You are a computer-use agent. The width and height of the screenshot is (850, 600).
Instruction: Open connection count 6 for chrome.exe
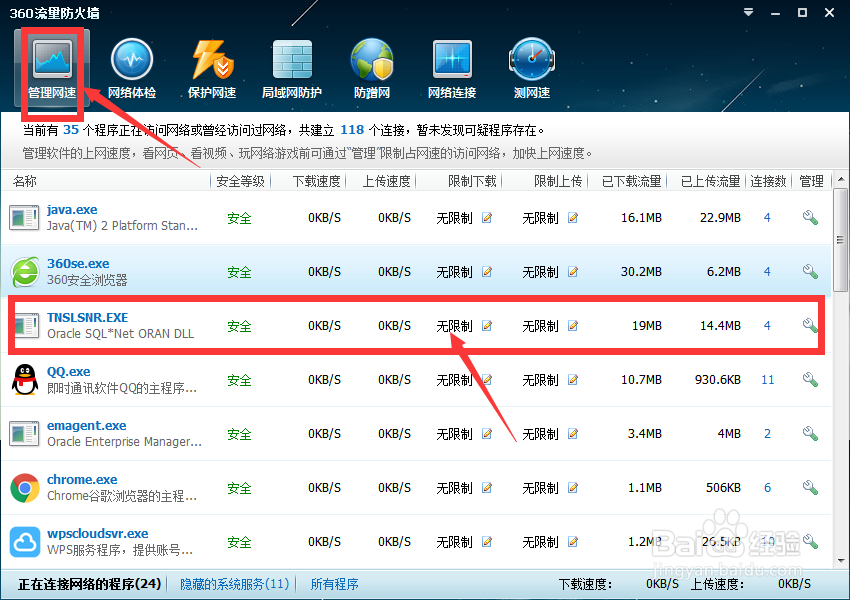click(767, 488)
